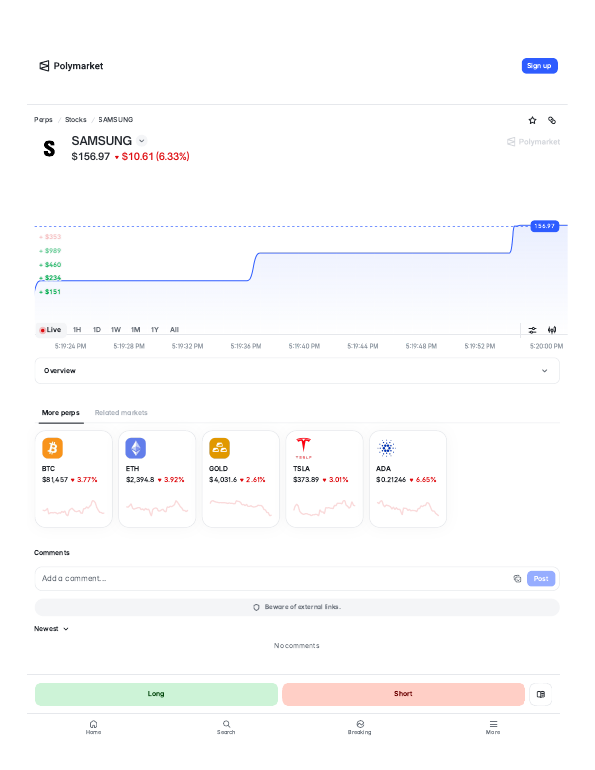
Task: Select the 1Y chart range
Action: pyautogui.click(x=155, y=330)
